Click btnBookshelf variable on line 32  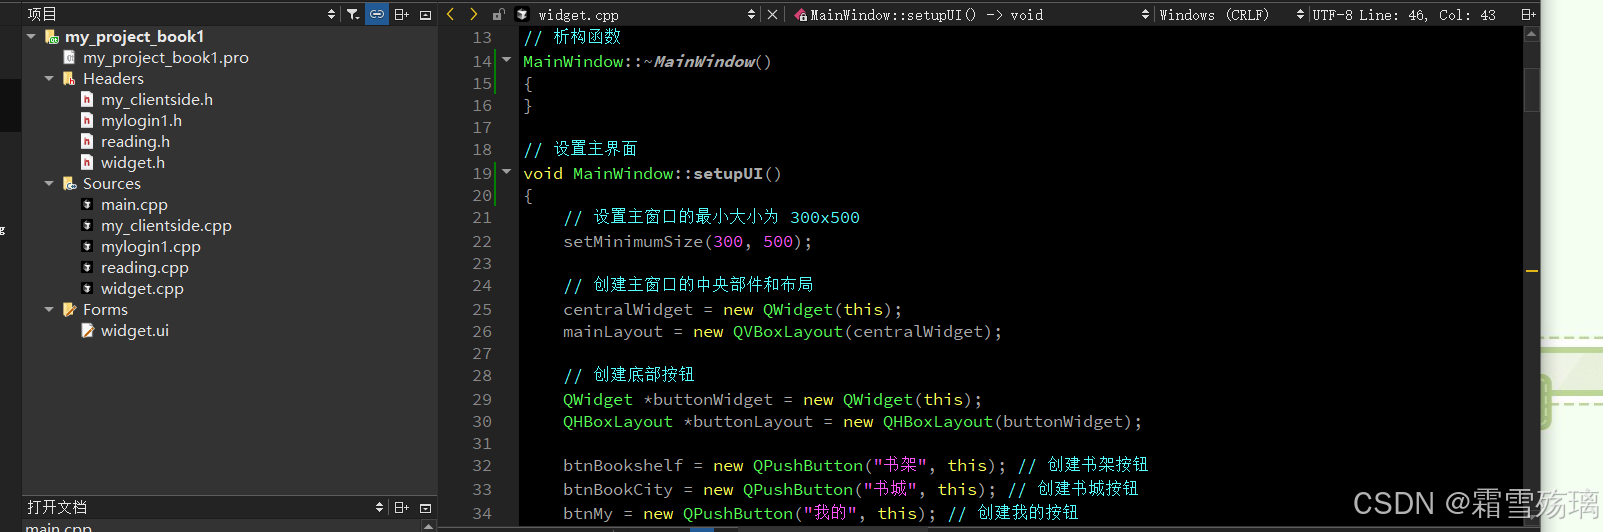point(623,465)
